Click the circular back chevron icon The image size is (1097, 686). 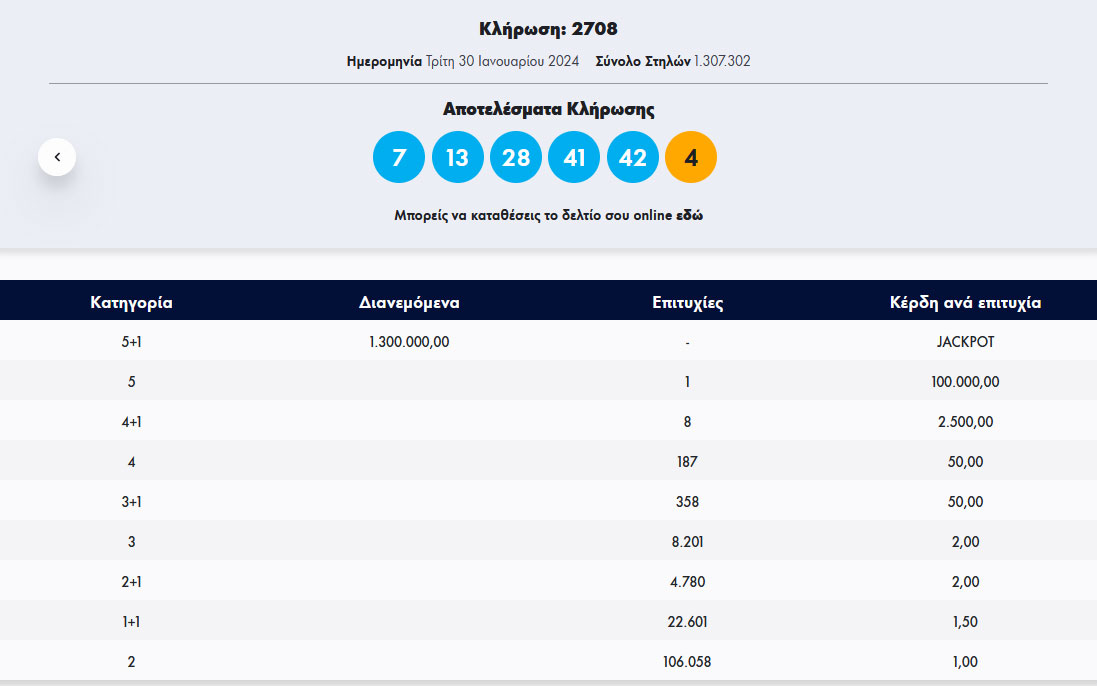tap(57, 157)
